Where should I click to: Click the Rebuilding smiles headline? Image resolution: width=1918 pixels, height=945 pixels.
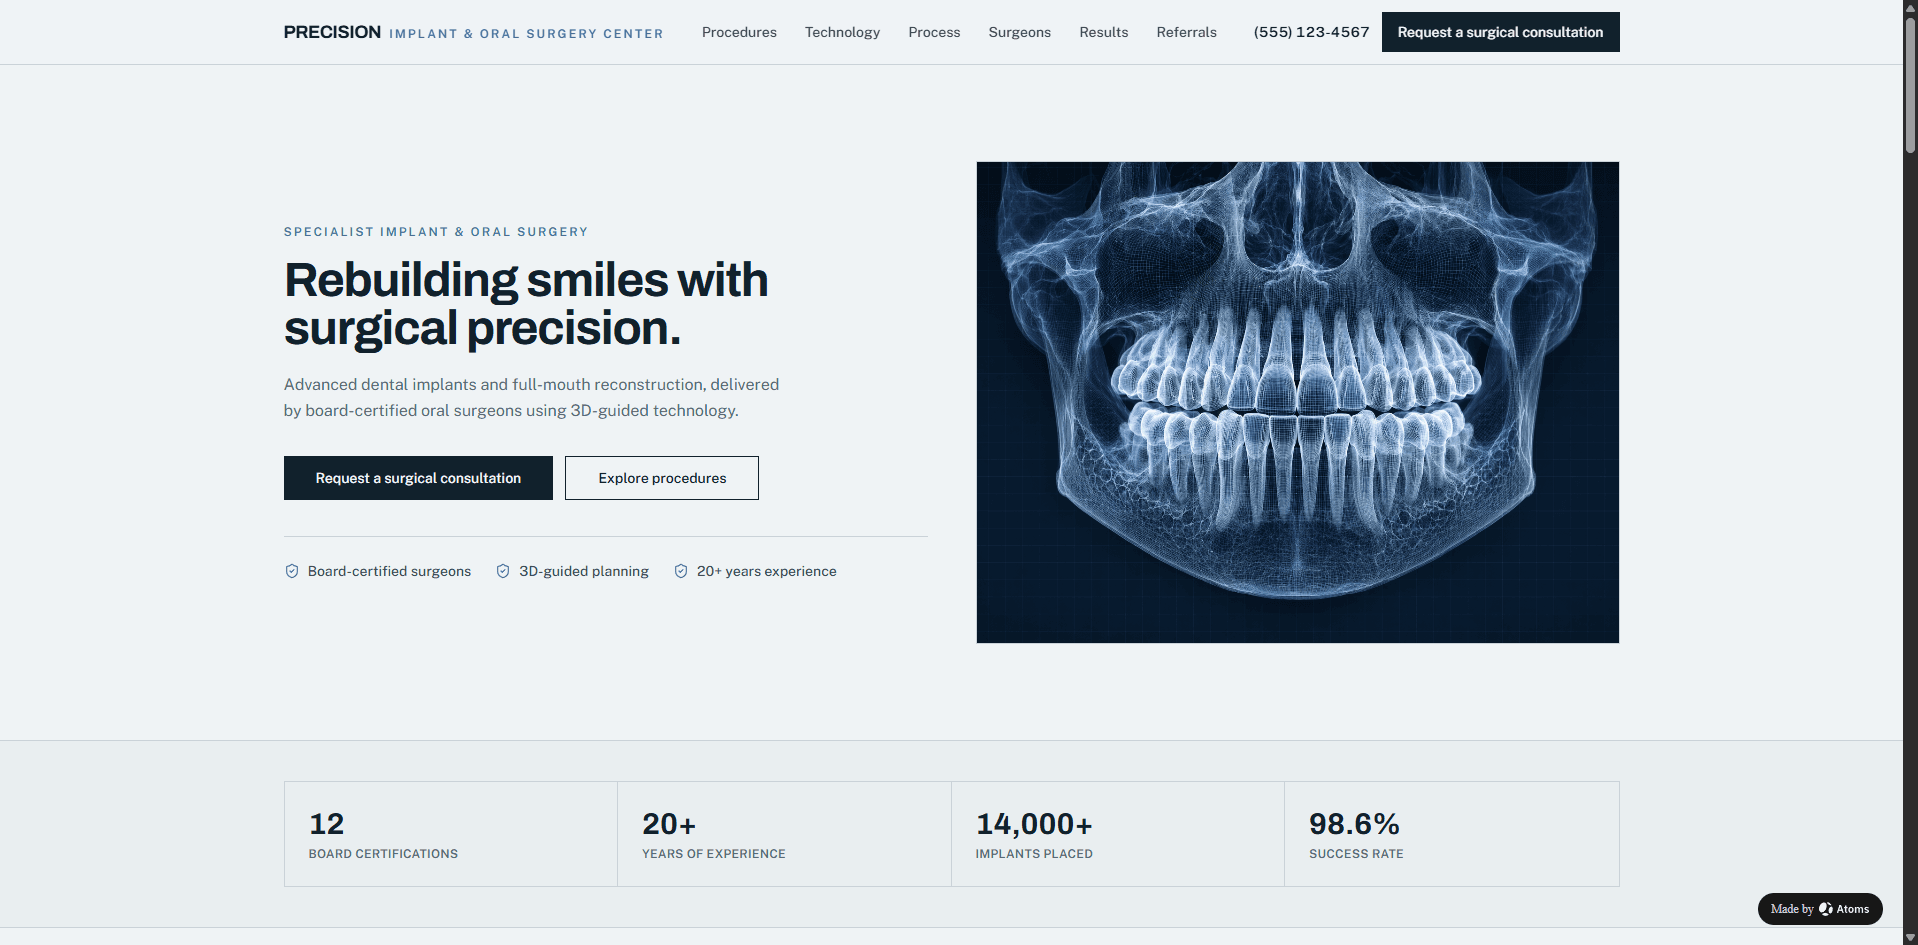pos(526,304)
